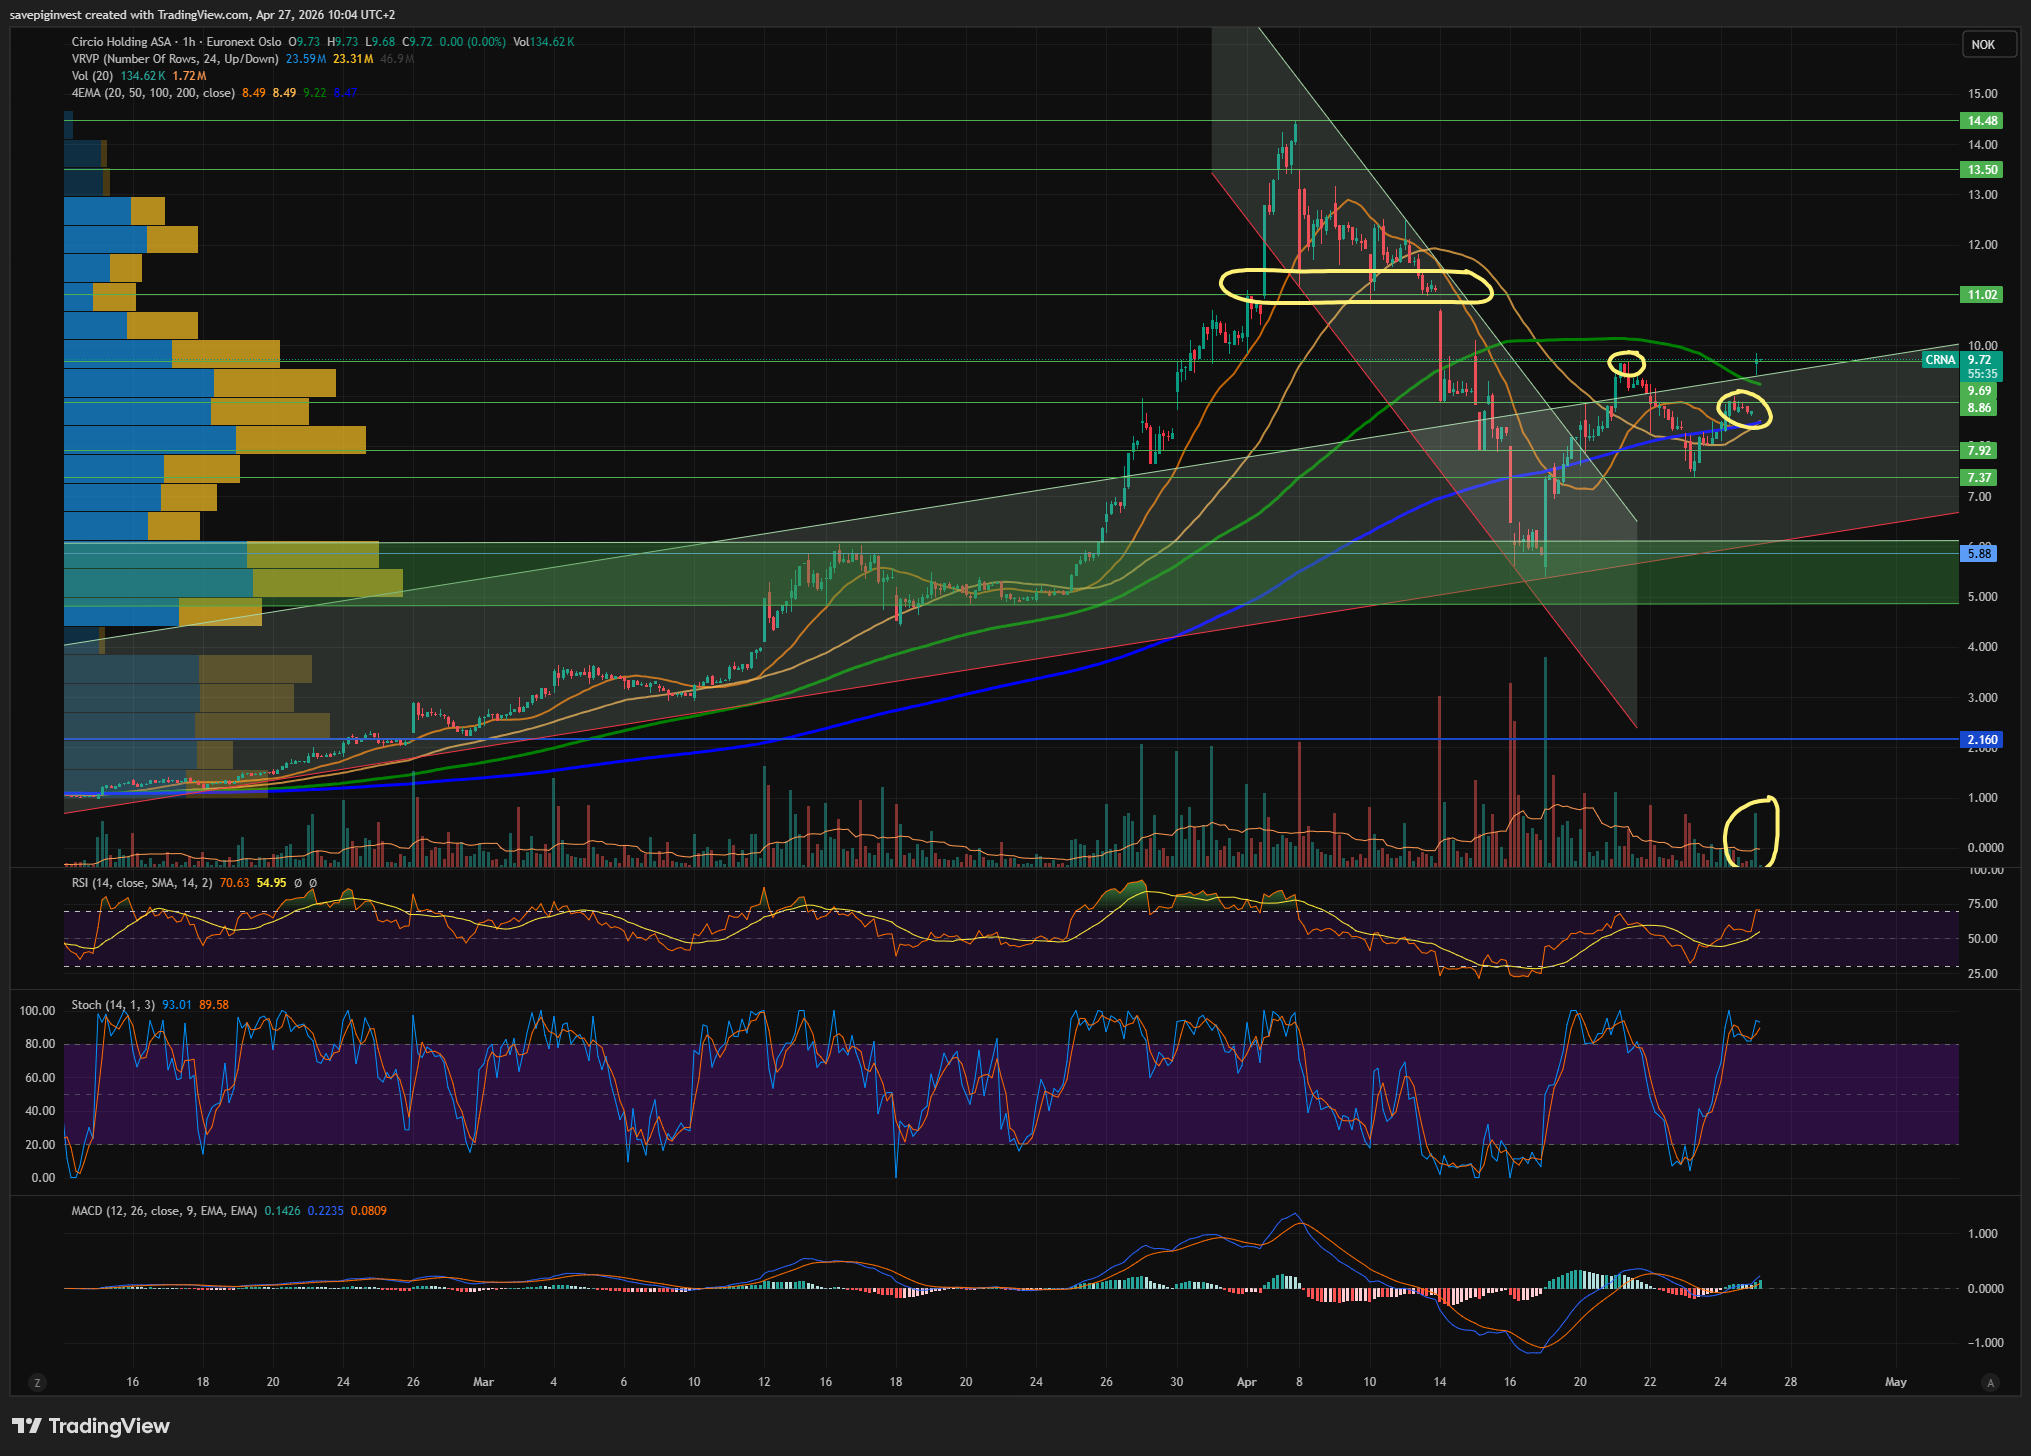Click the Stoch (14, 1, 3) legend
Viewport: 2031px width, 1456px height.
tap(113, 1005)
